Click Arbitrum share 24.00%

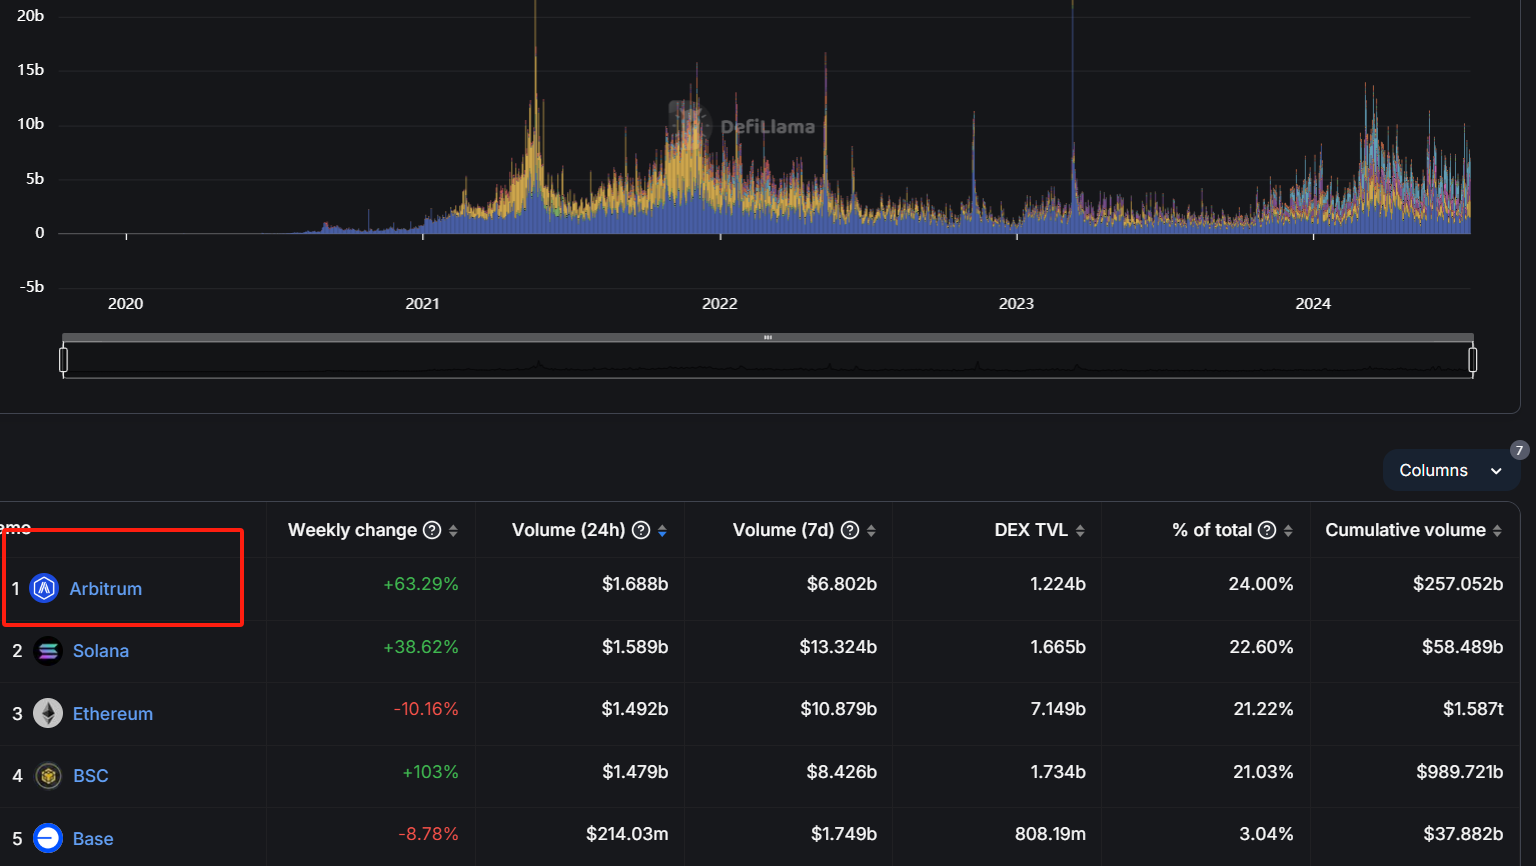[1261, 584]
